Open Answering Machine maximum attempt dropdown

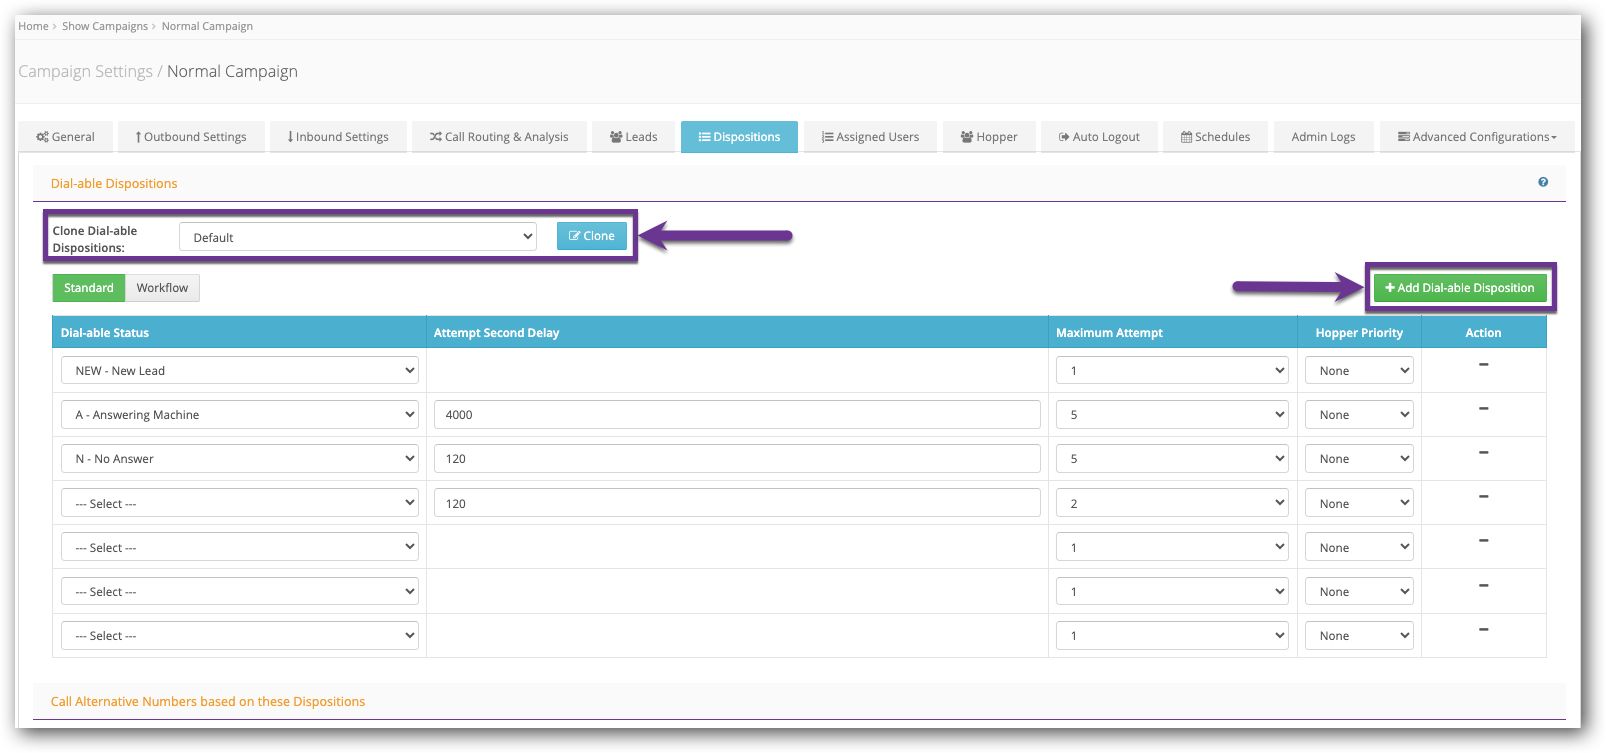point(1172,414)
